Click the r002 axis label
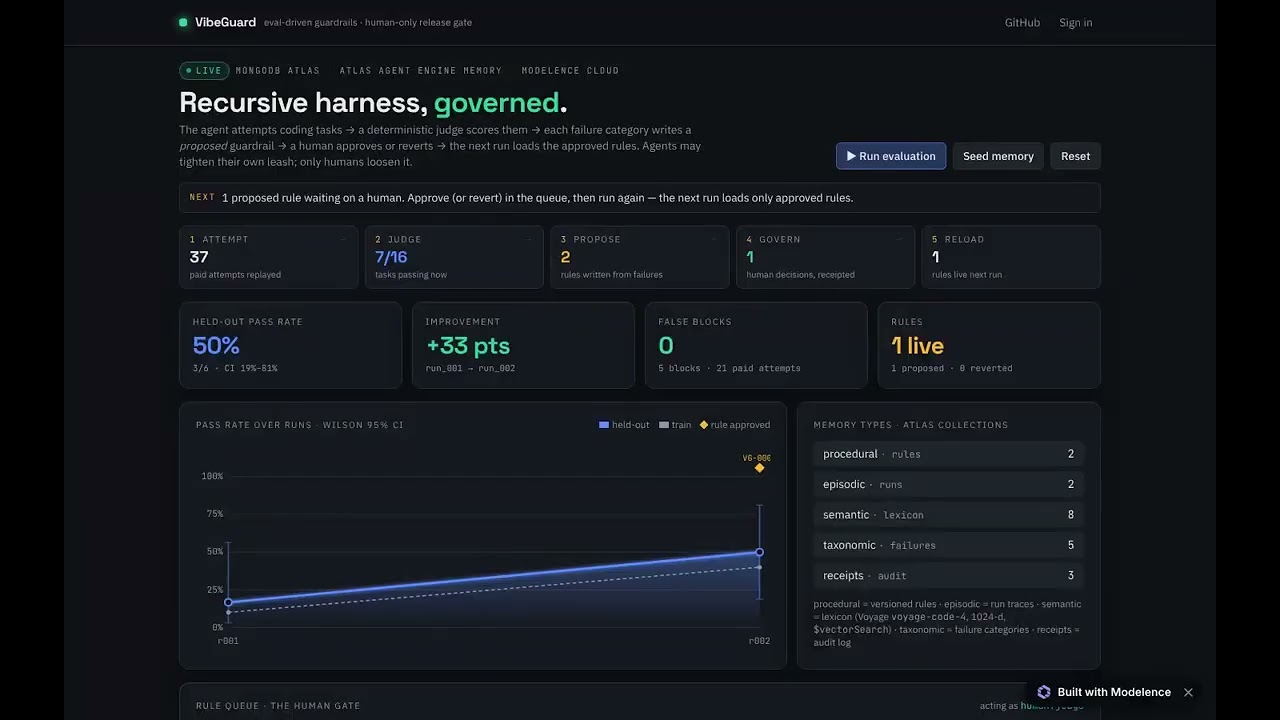 click(760, 641)
